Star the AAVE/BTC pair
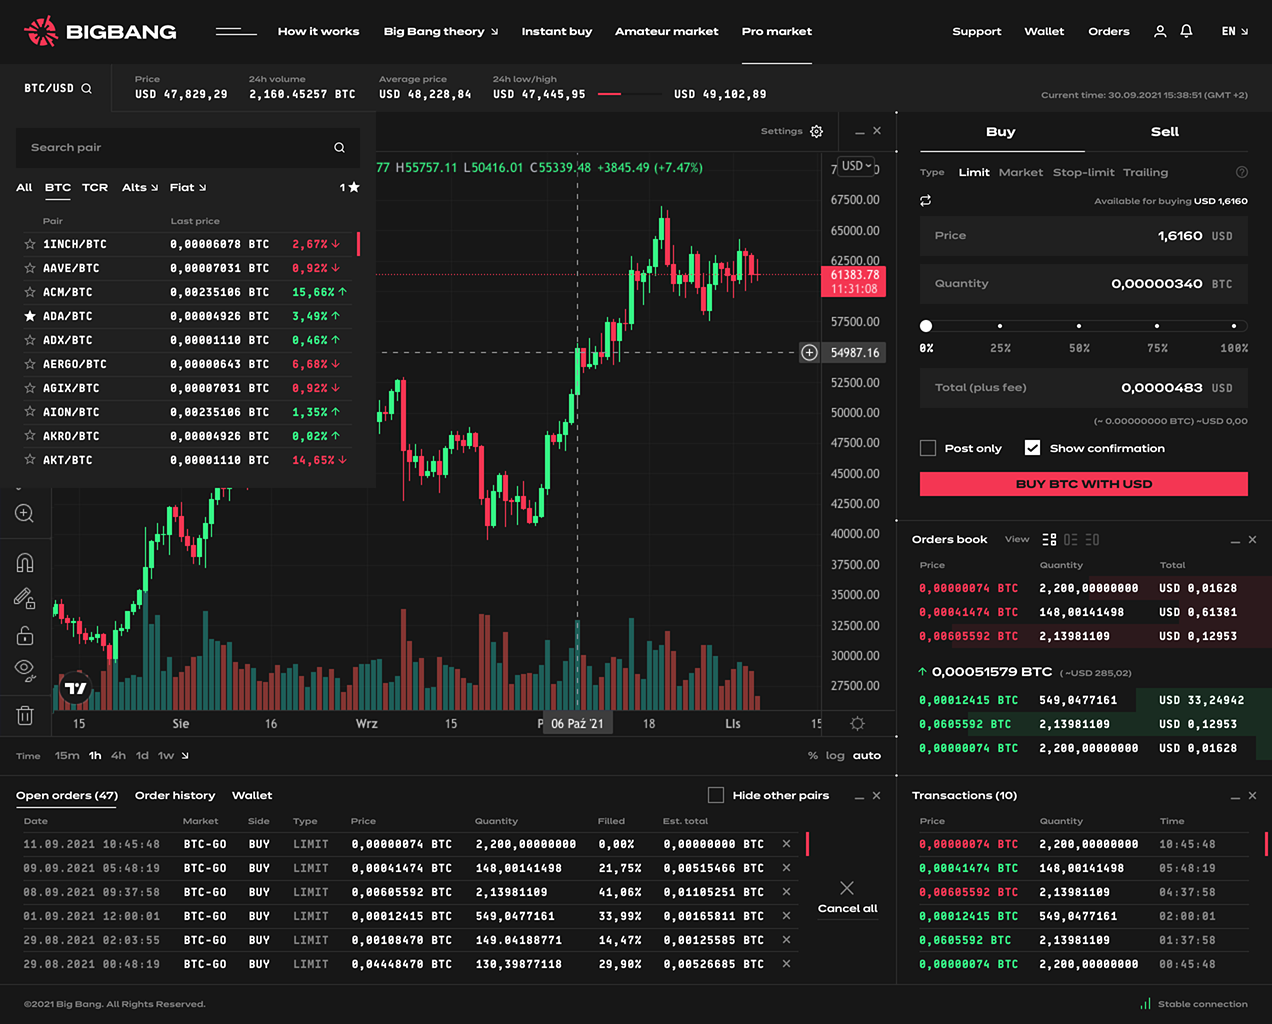This screenshot has height=1024, width=1272. click(x=30, y=268)
